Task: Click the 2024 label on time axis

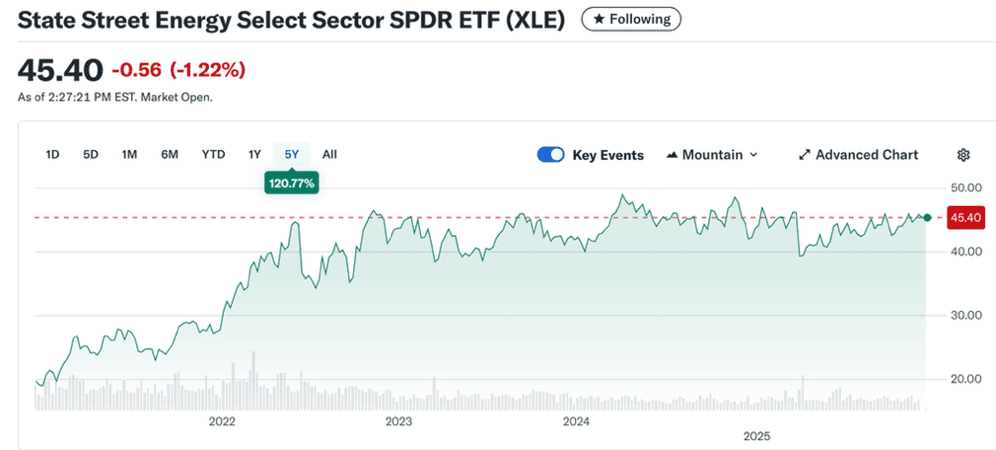Action: (576, 421)
